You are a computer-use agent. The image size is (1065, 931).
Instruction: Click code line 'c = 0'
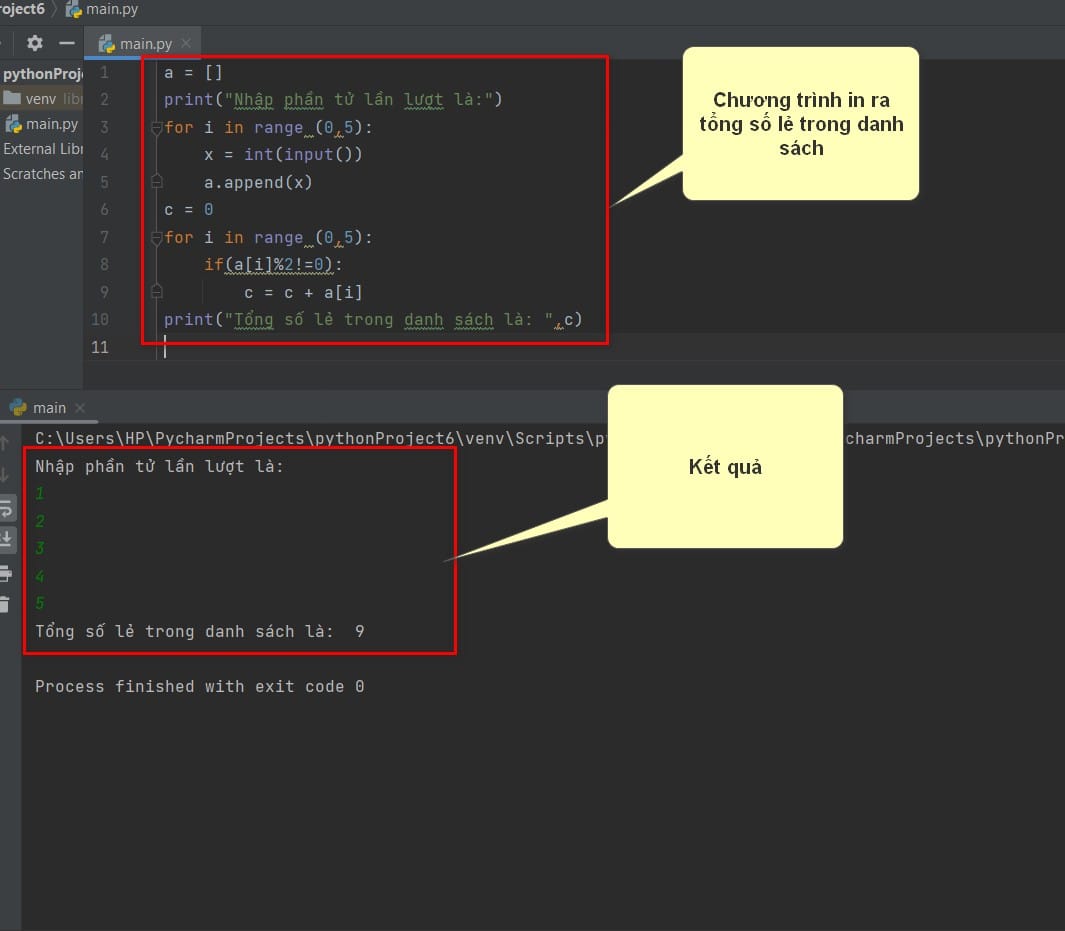189,210
